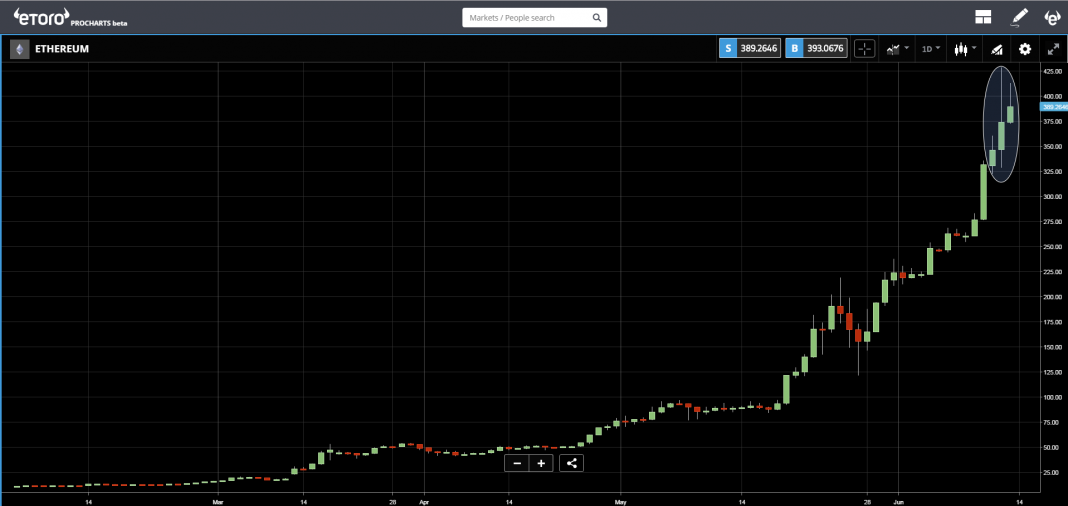Zoom in with the plus button
Screen dimensions: 1068x506
click(x=541, y=463)
